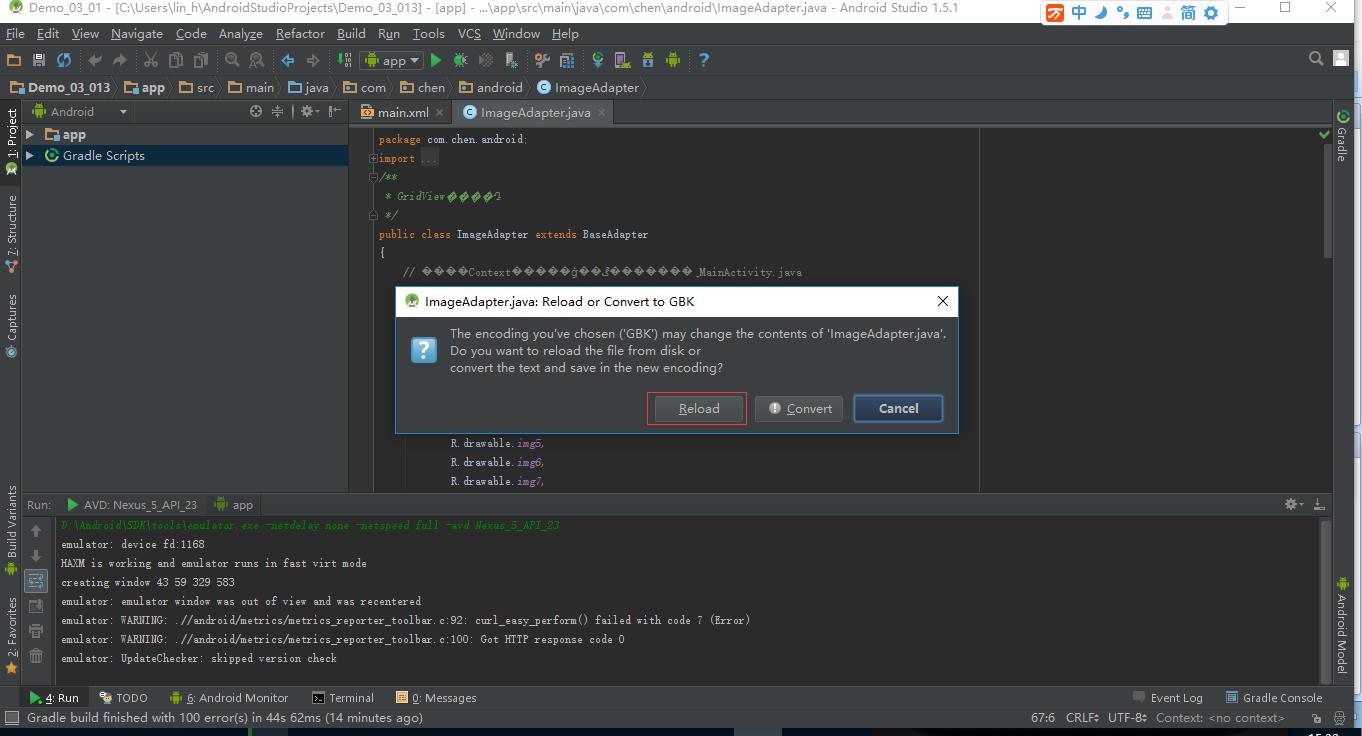The image size is (1362, 736).
Task: Click the Clear All trash icon in Run
Action: pos(36,656)
